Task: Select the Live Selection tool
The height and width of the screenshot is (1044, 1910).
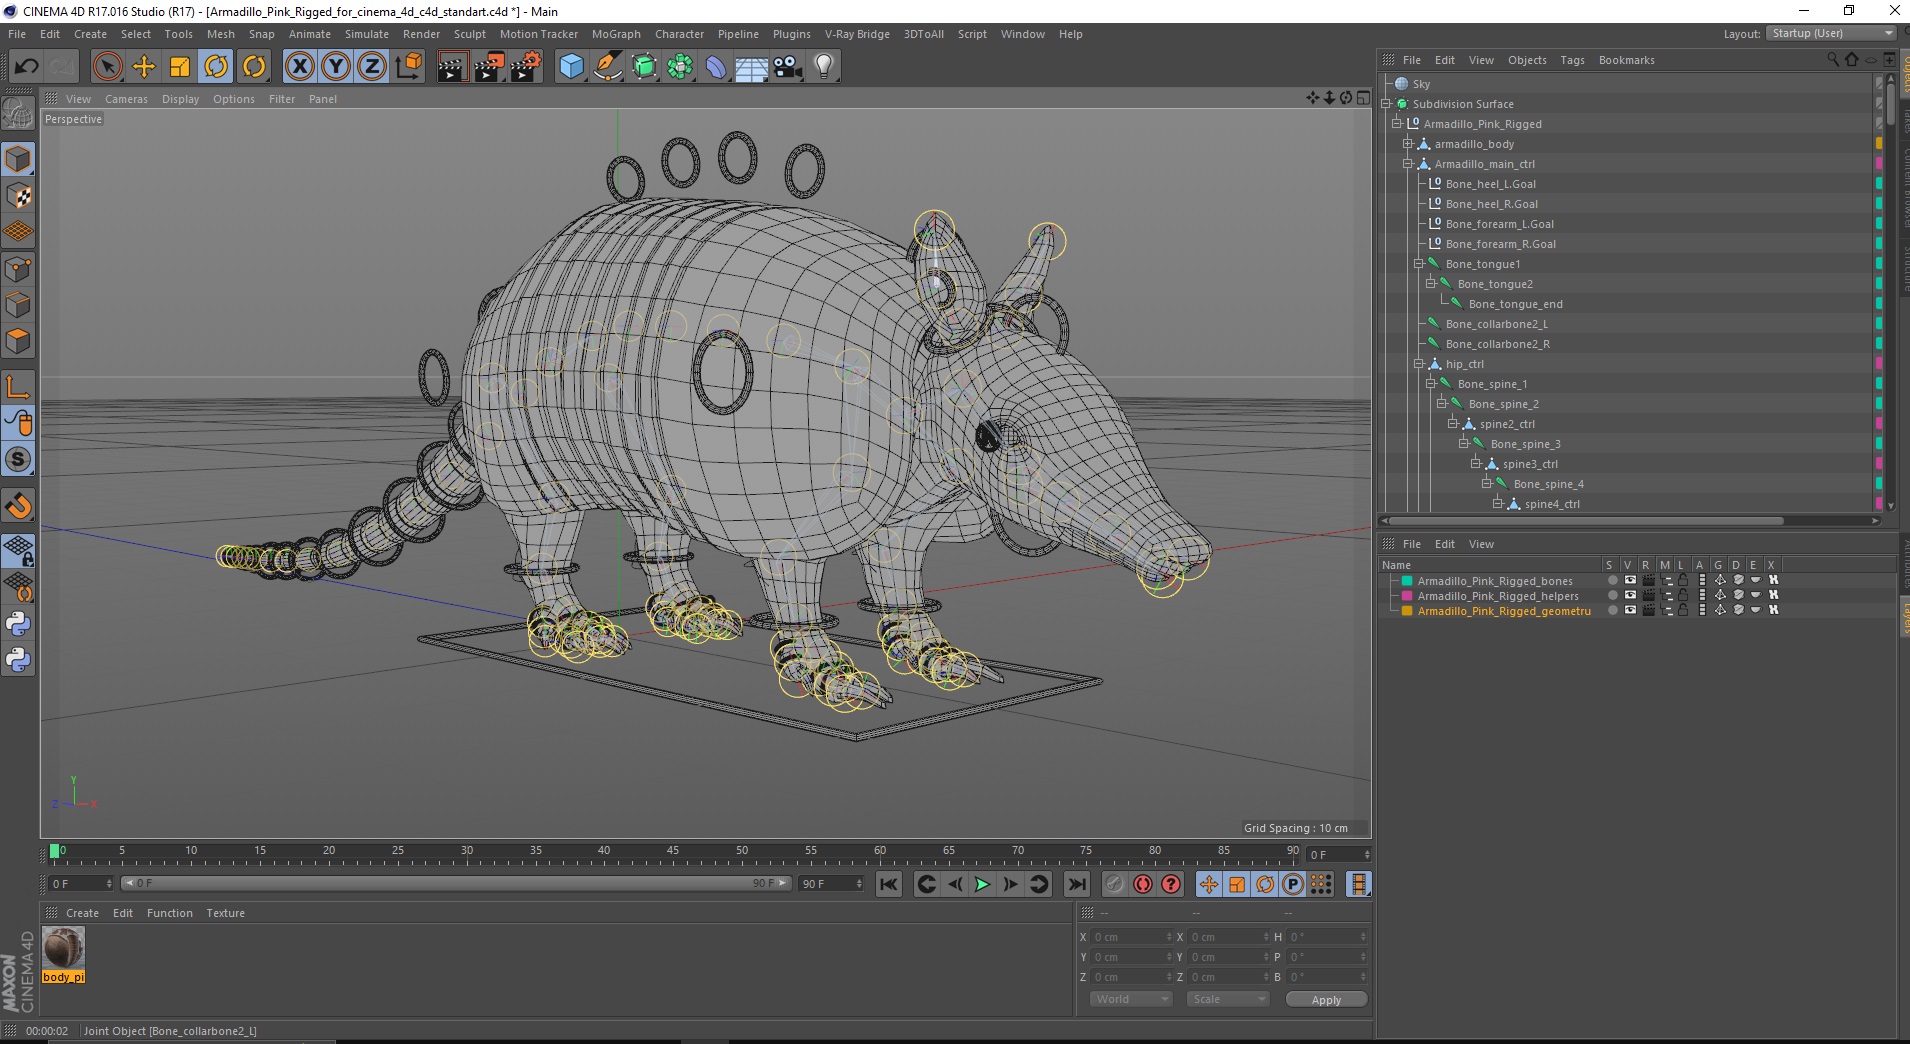Action: tap(107, 67)
